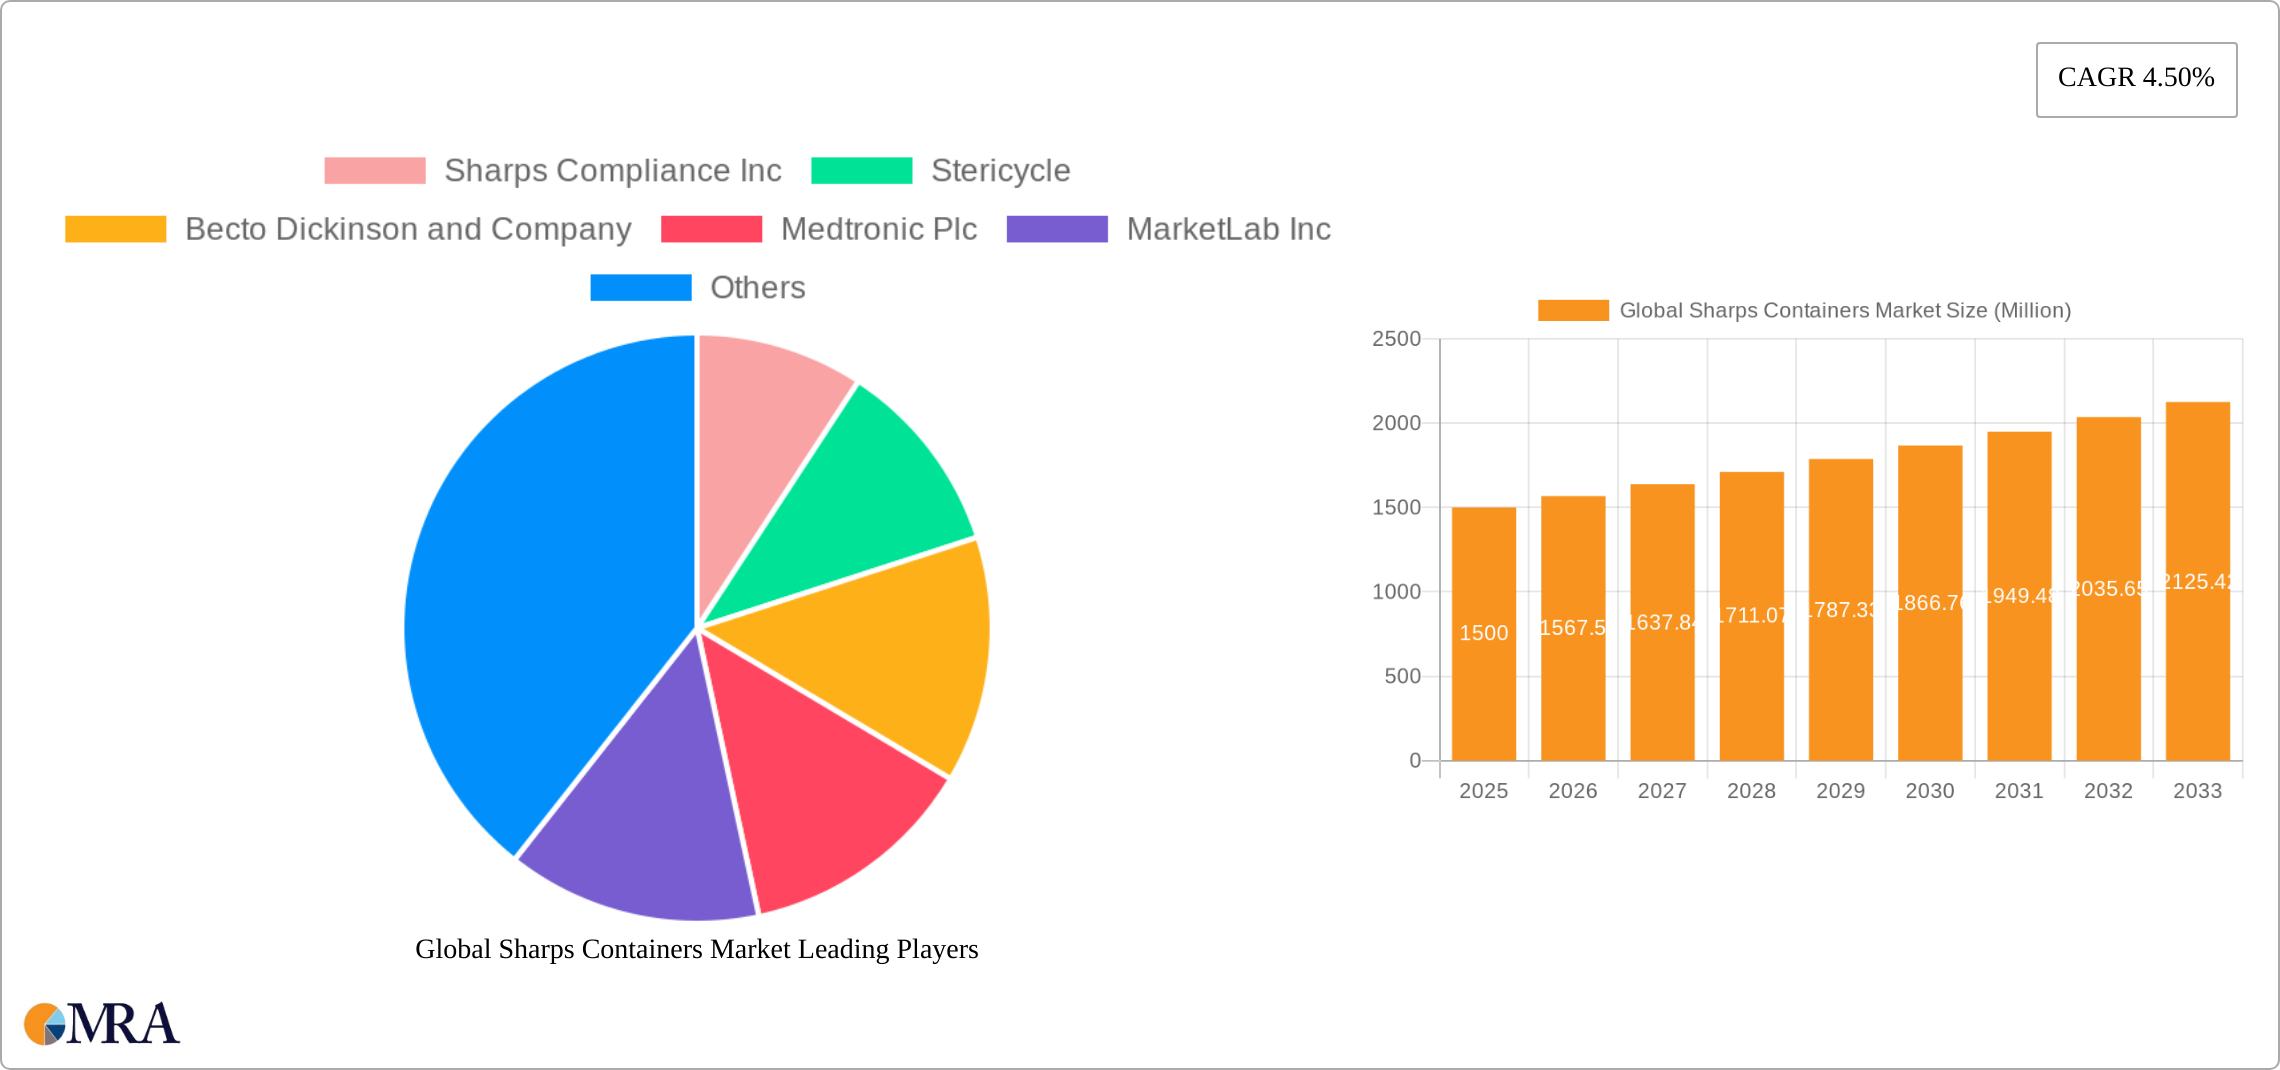The height and width of the screenshot is (1070, 2280).
Task: Click the orange Becto Dickinson legend swatch
Action: click(x=113, y=229)
